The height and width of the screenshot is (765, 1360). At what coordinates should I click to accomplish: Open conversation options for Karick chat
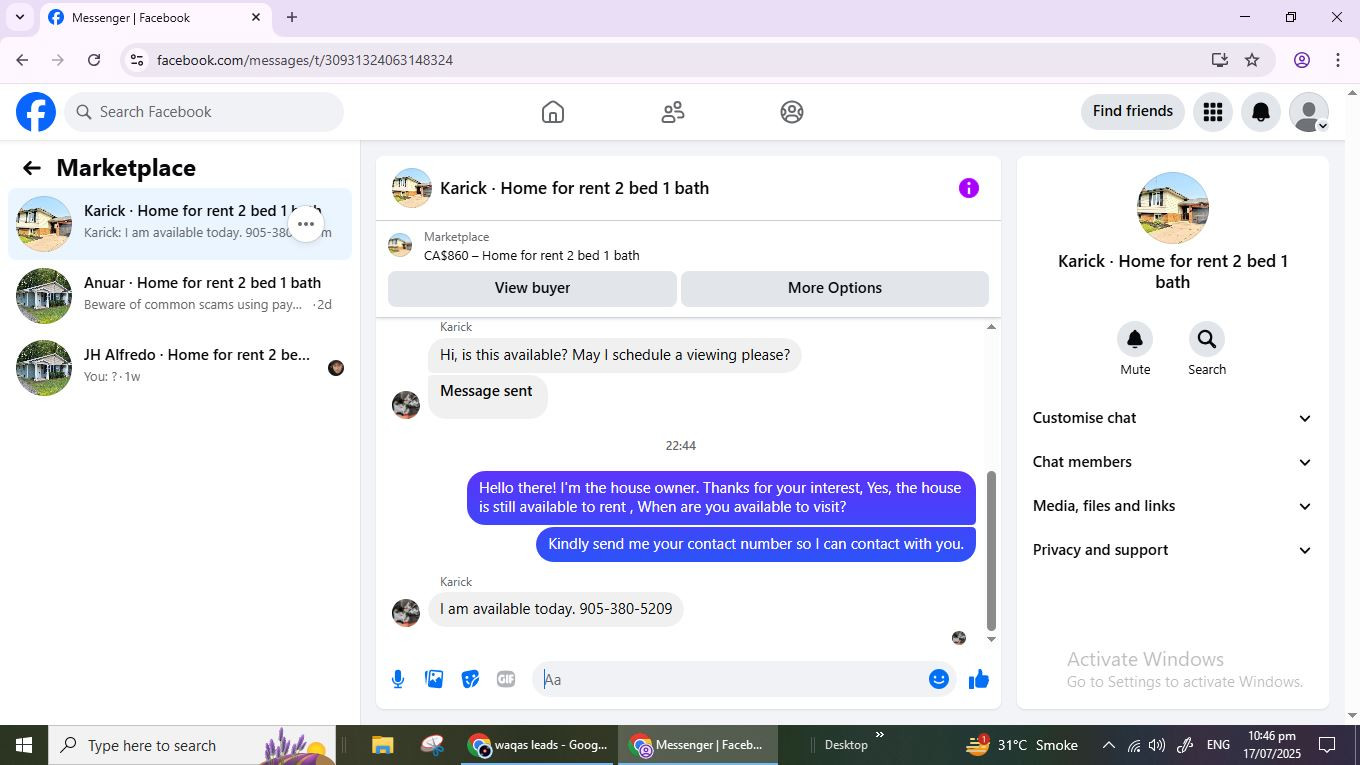tap(306, 224)
